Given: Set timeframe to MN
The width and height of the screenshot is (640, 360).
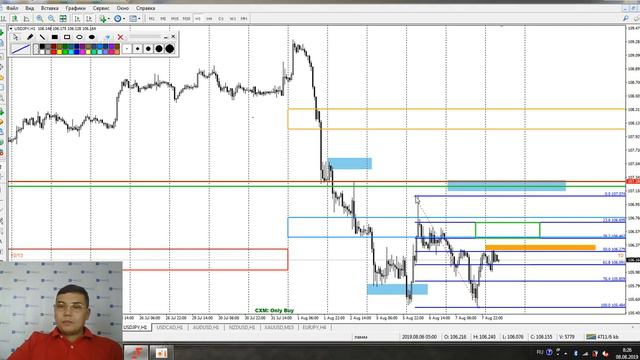Looking at the screenshot, I should click(x=244, y=19).
